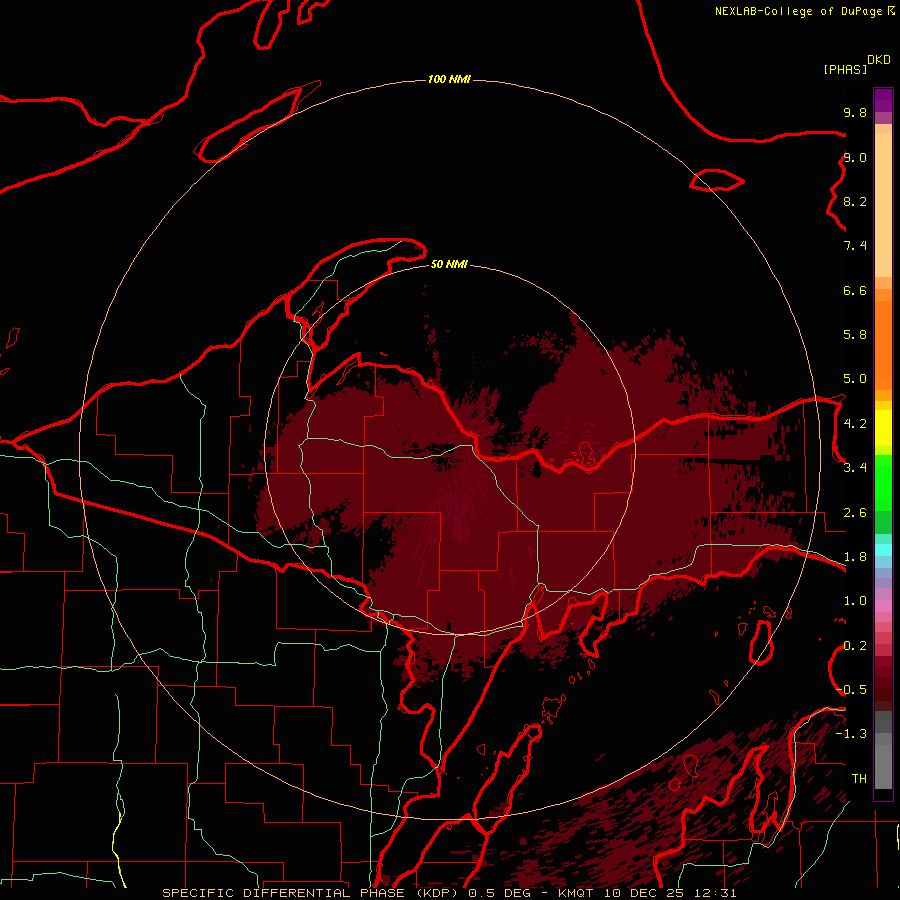Click the 9.8 colorbar value label
Screen dimensions: 900x900
click(x=855, y=112)
